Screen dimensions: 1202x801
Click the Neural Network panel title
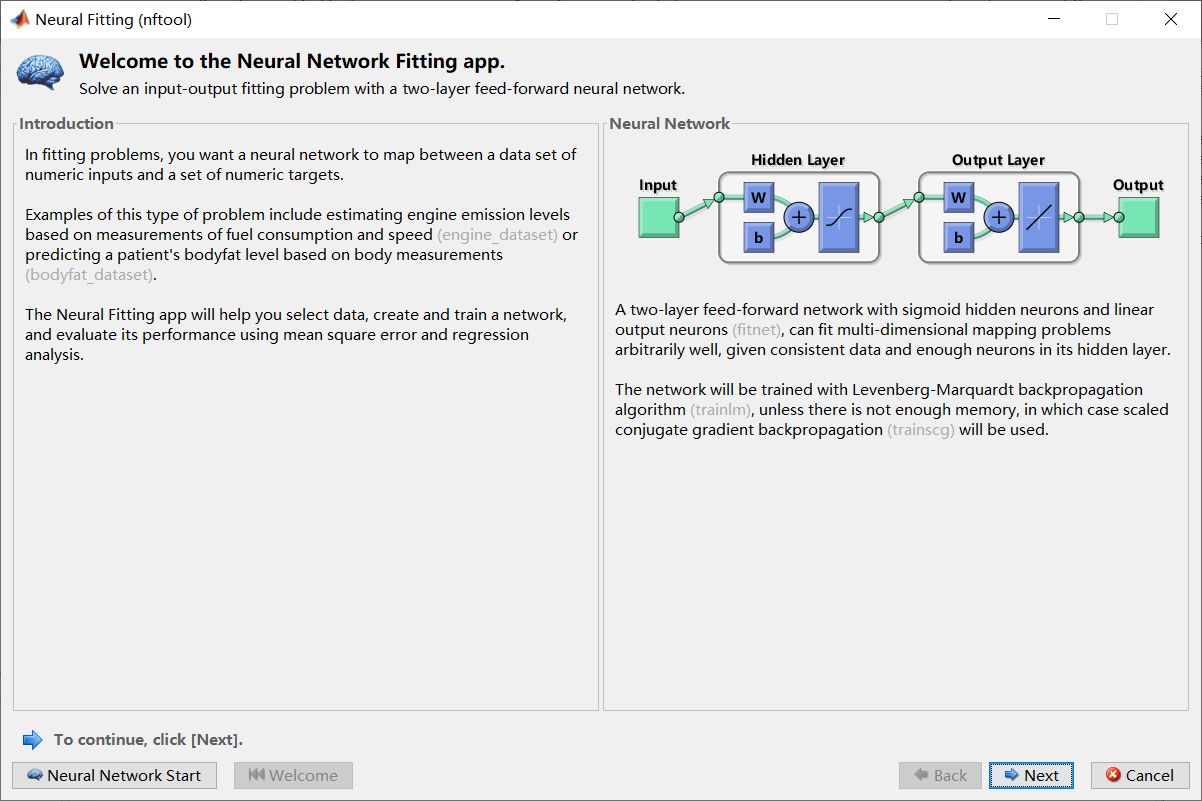[670, 124]
